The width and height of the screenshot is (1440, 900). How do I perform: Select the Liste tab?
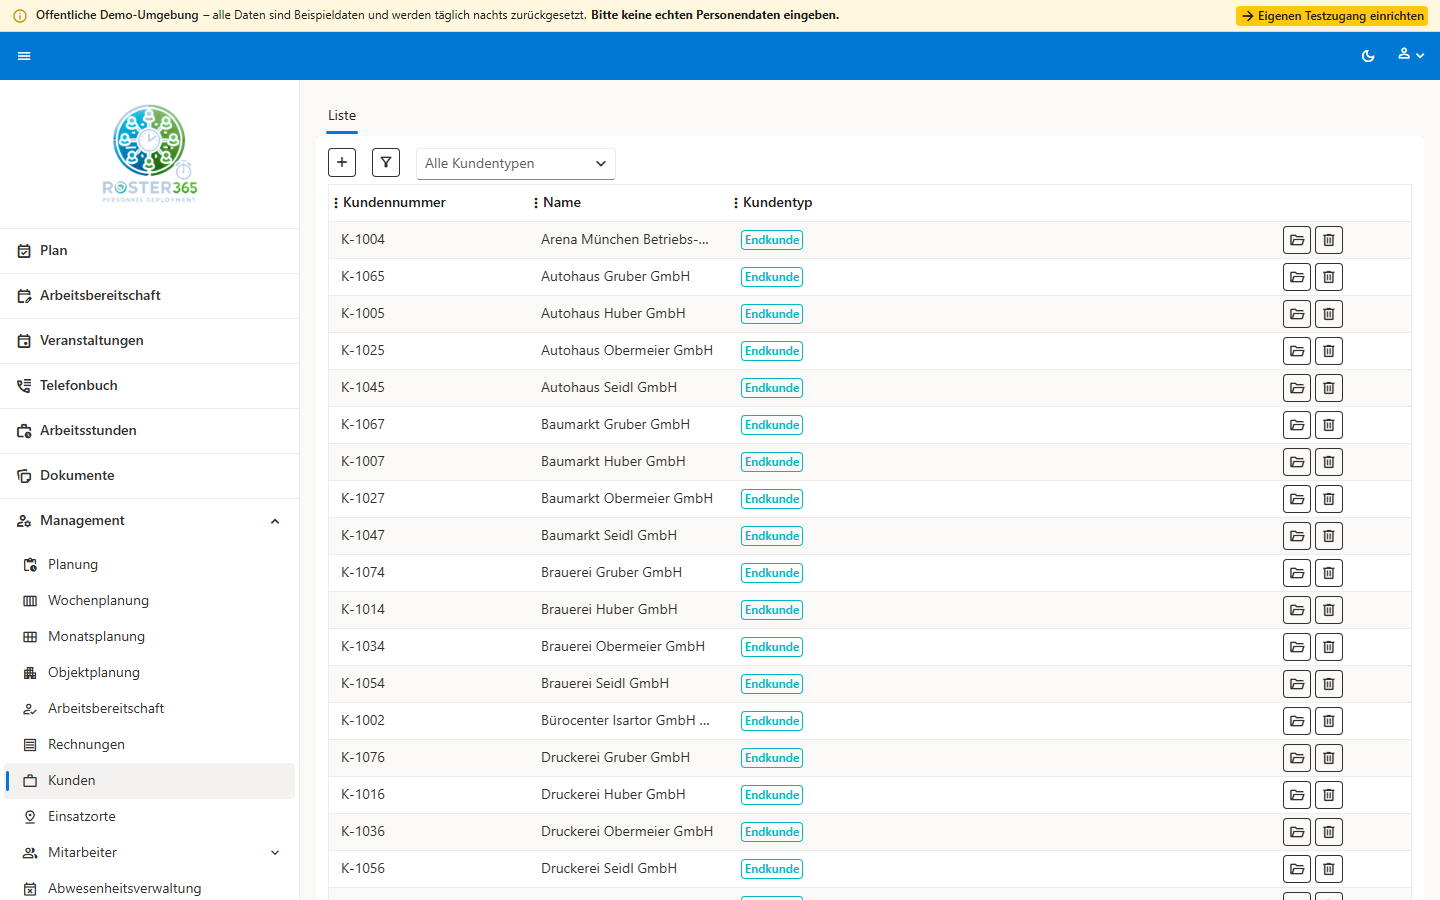pyautogui.click(x=342, y=116)
